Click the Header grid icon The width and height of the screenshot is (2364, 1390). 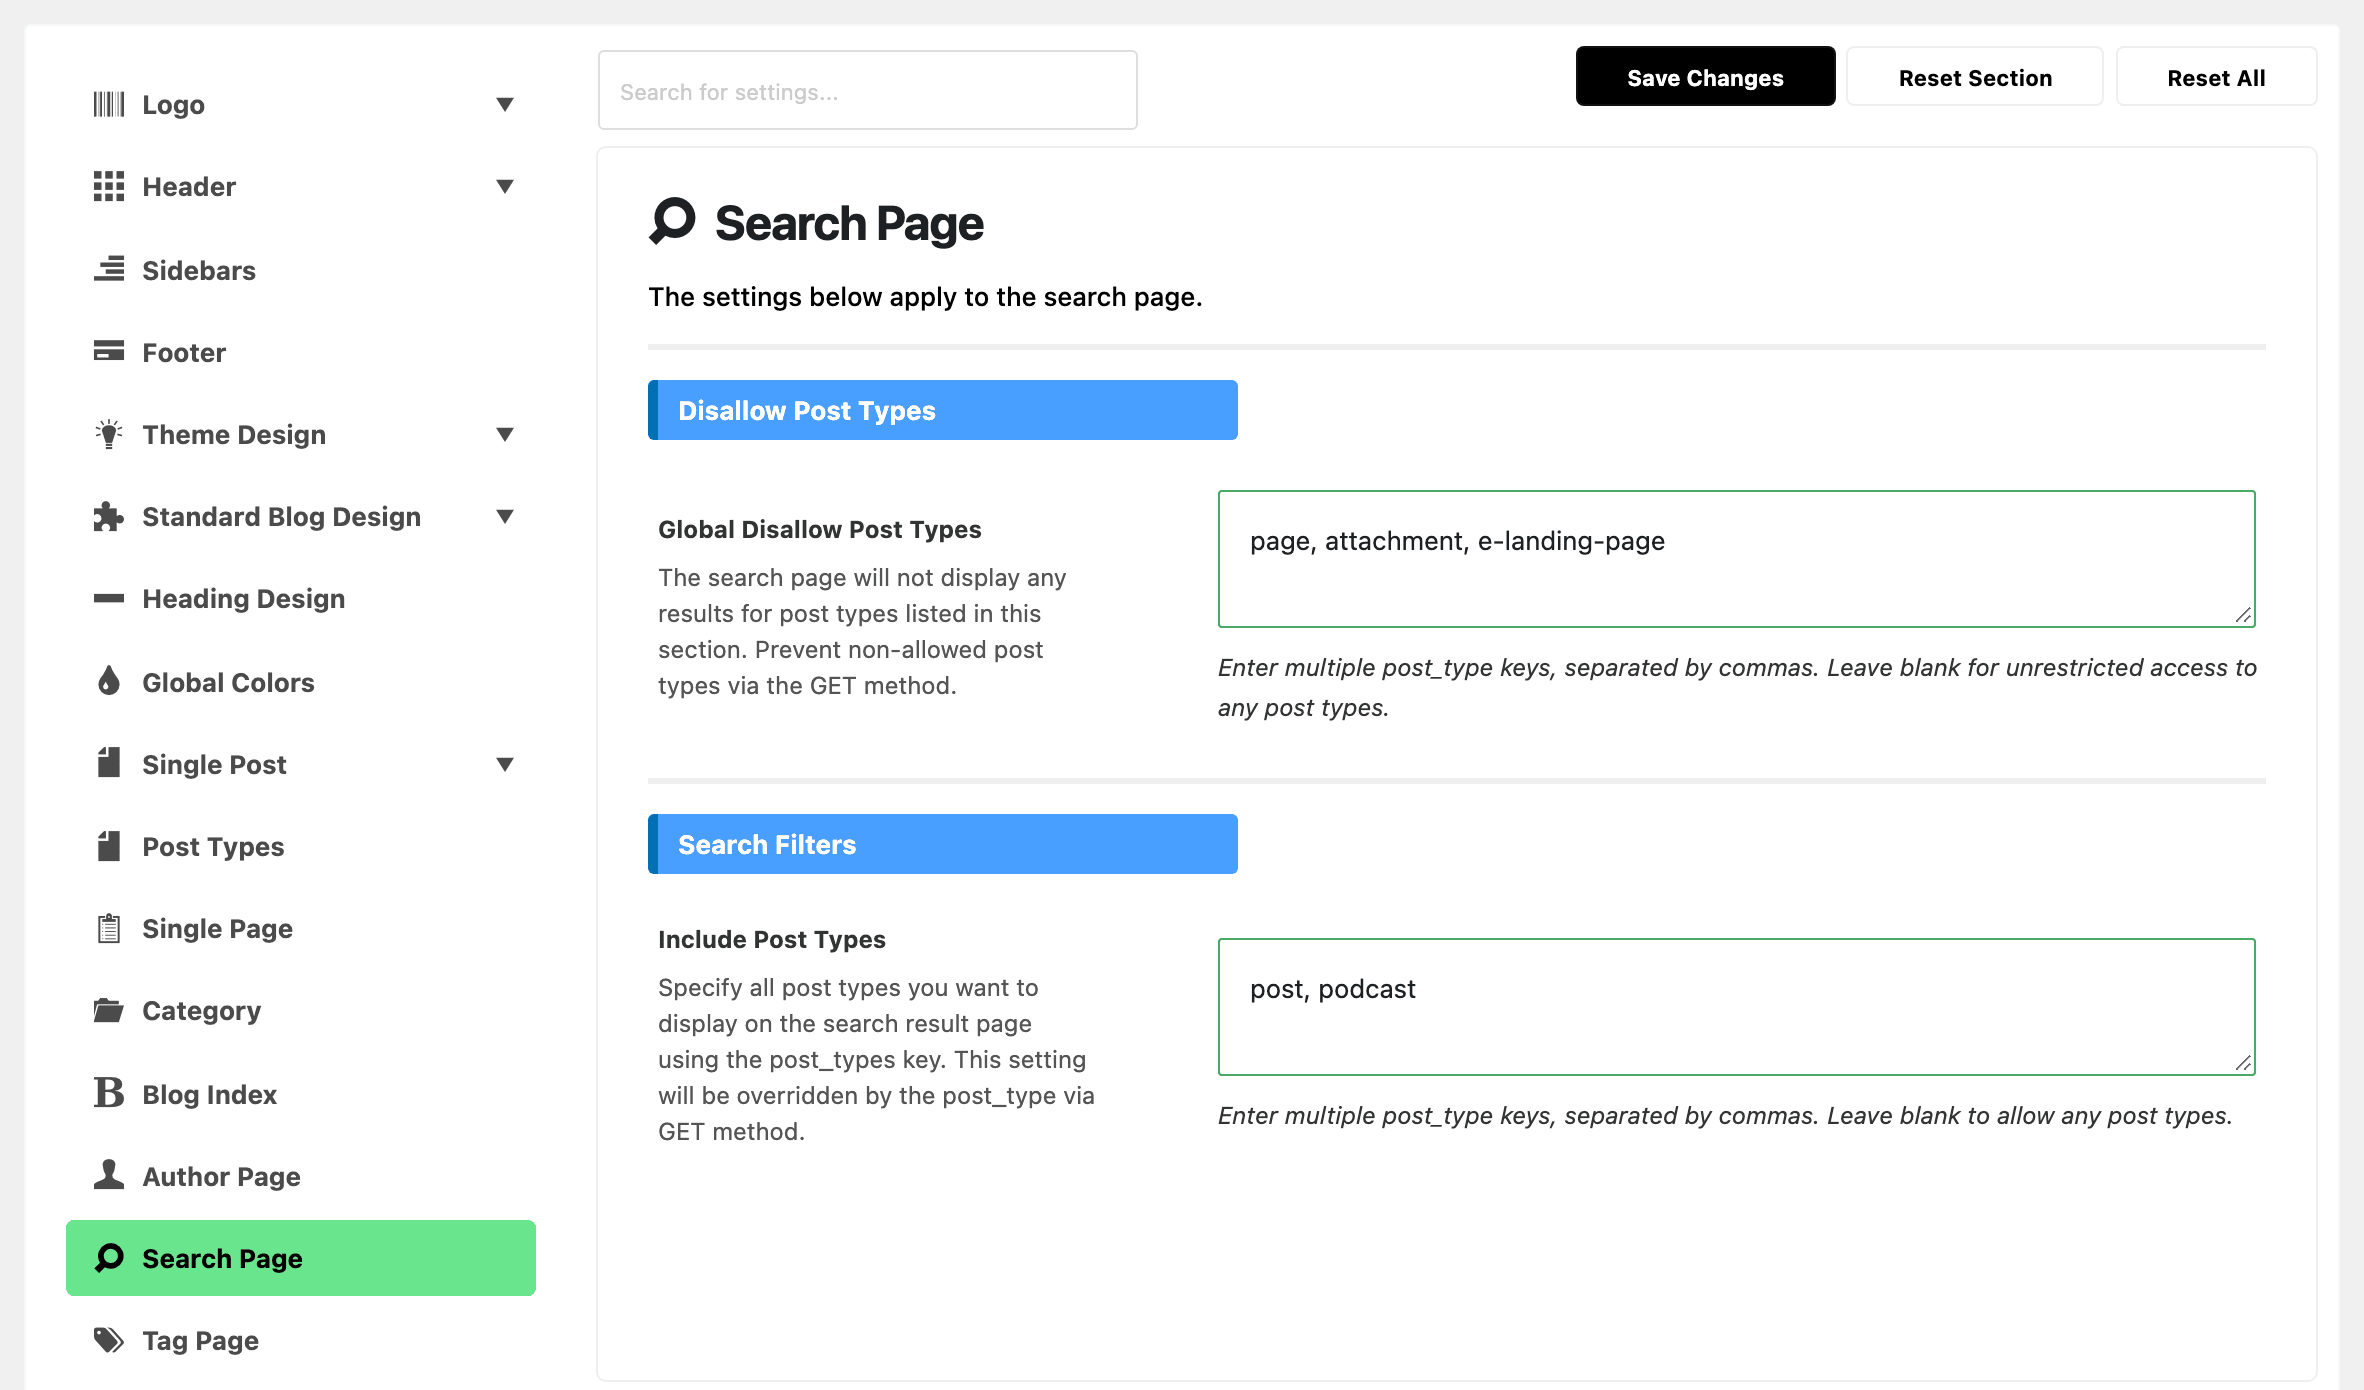coord(109,186)
